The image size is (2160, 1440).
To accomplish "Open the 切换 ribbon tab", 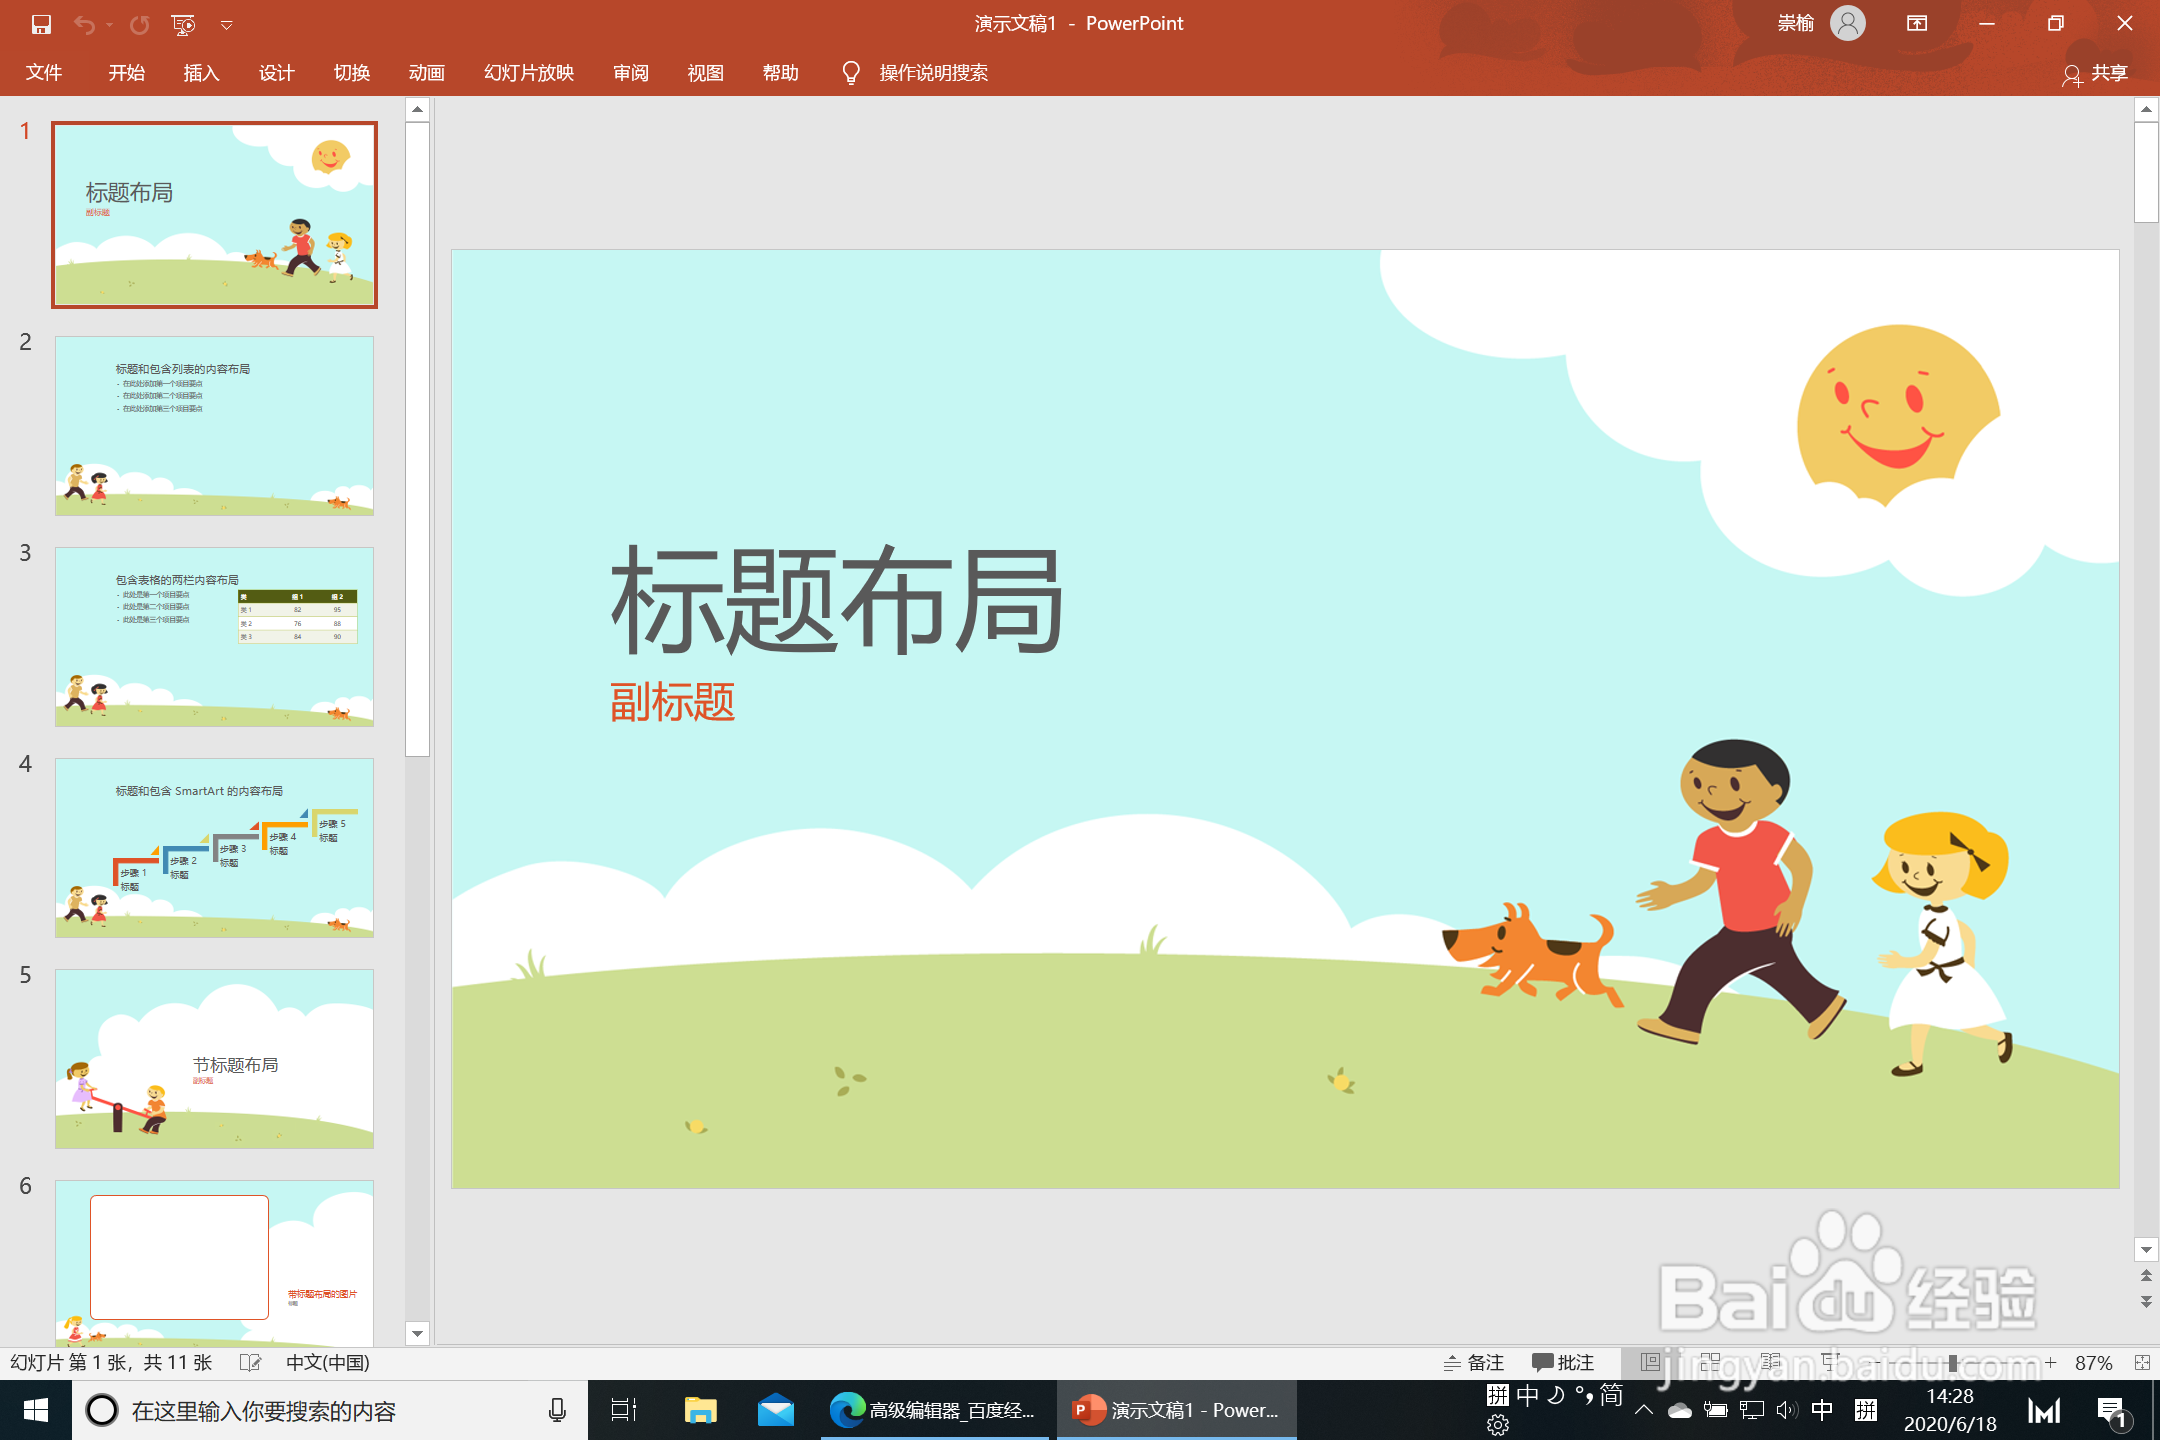I will [x=352, y=72].
